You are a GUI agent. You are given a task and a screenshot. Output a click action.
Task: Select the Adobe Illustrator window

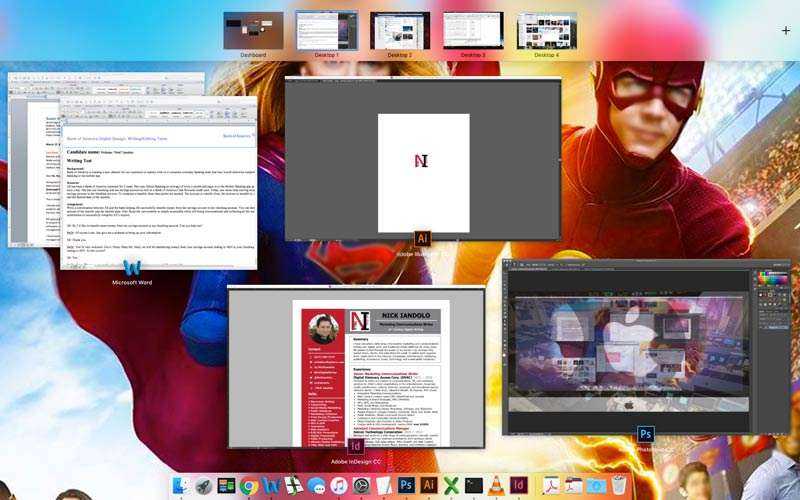[423, 158]
